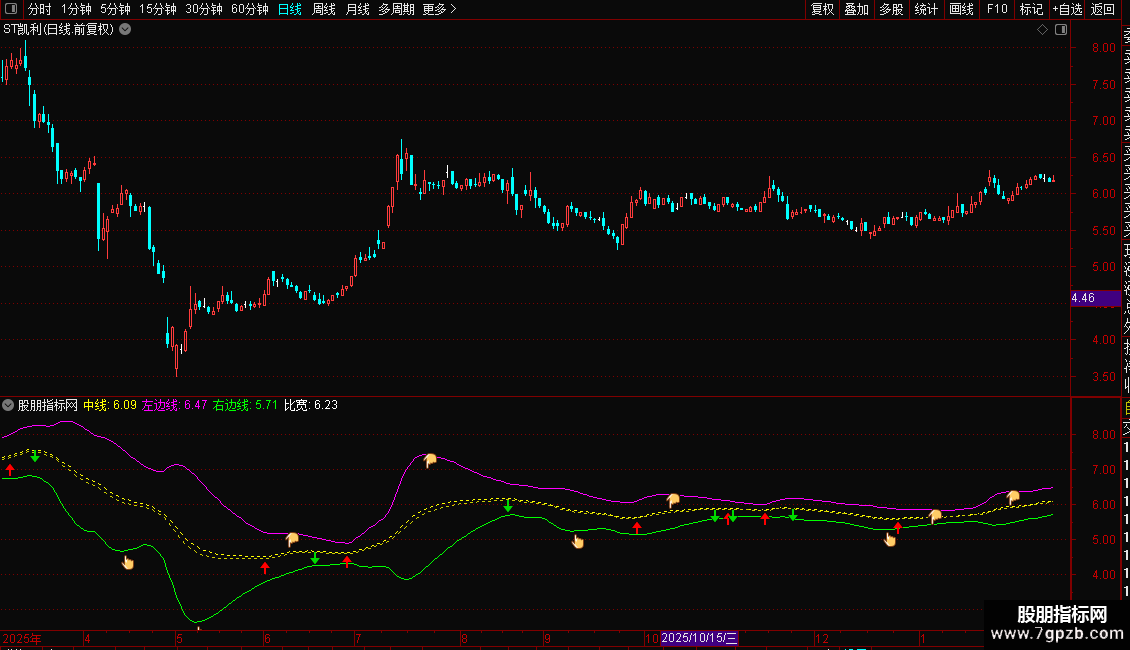This screenshot has width=1130, height=650.
Task: Select the 日线 daily tab
Action: pos(290,9)
